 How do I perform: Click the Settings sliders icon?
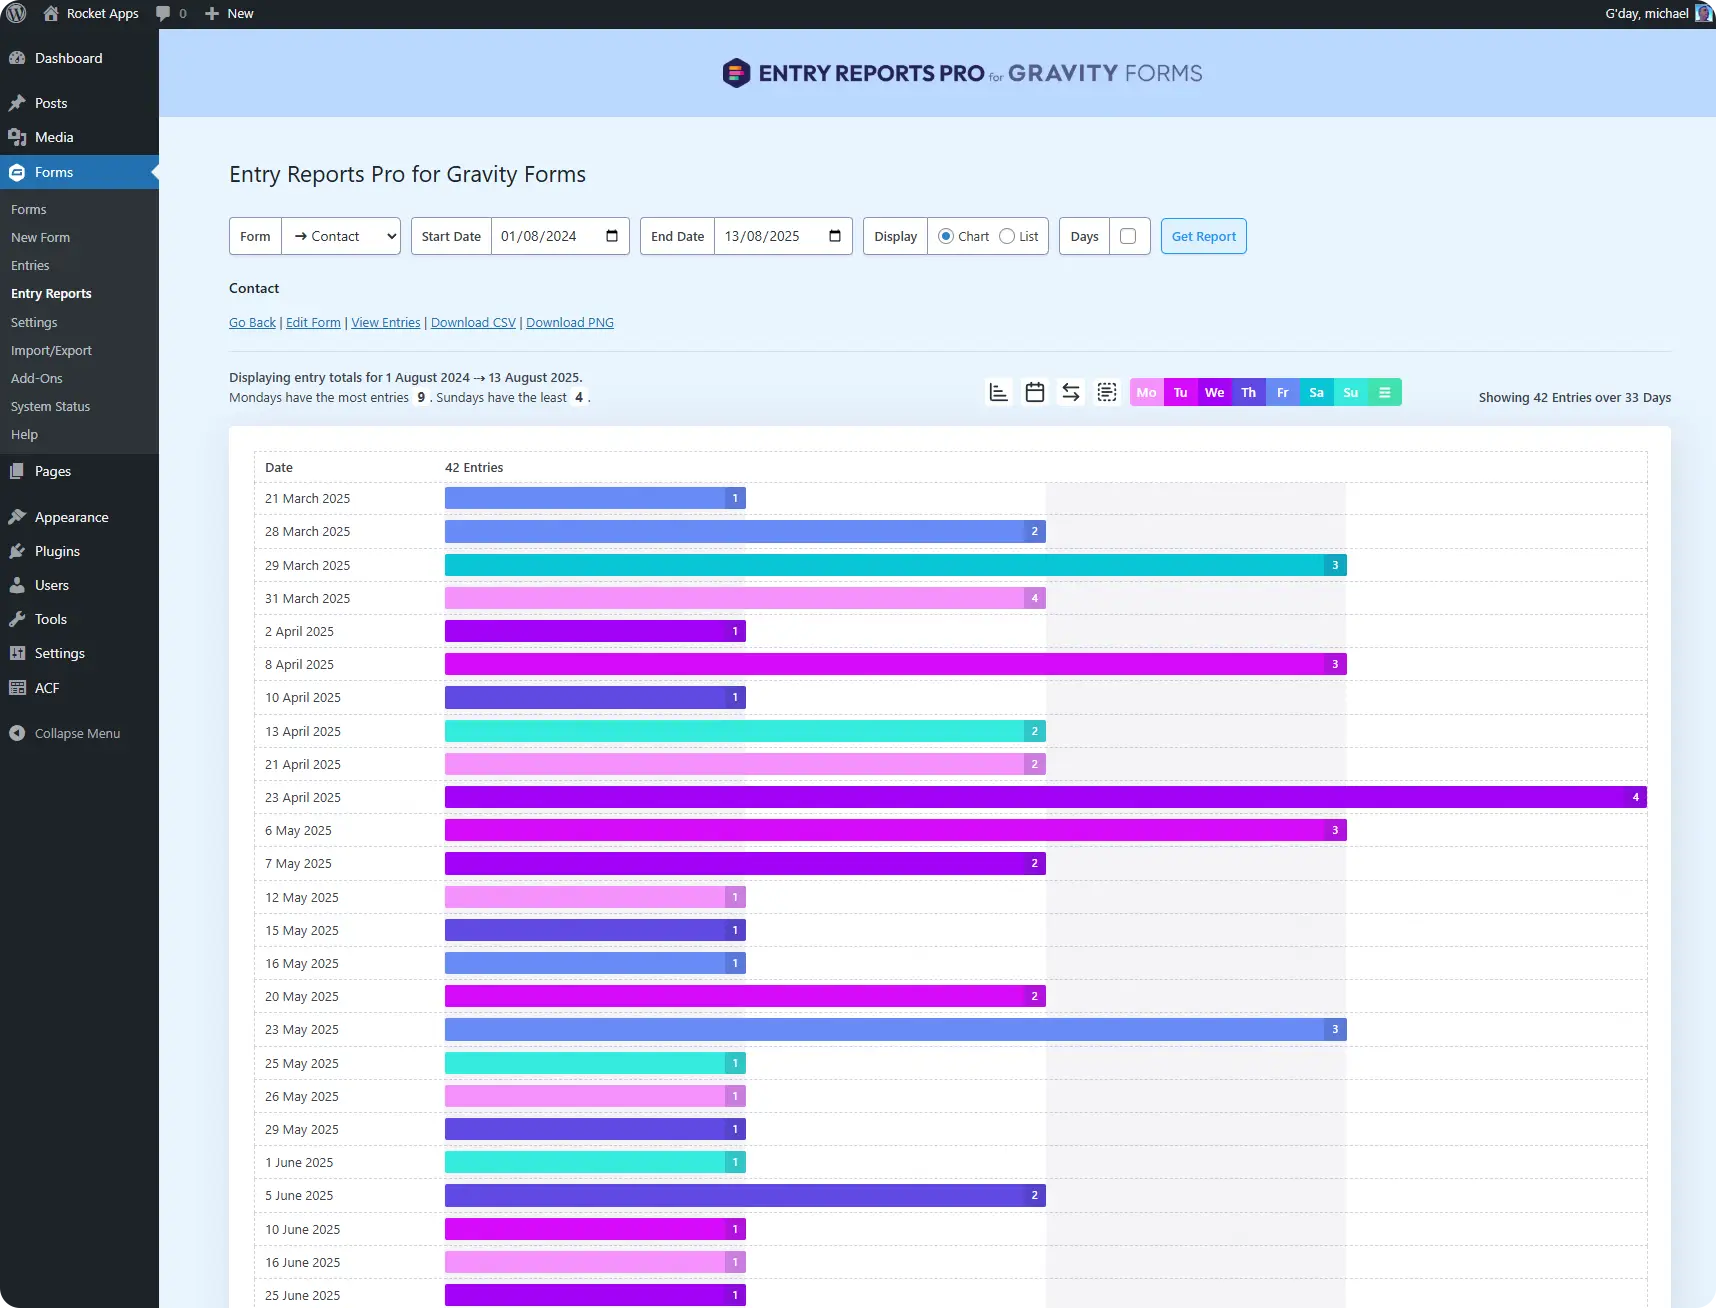pyautogui.click(x=17, y=653)
